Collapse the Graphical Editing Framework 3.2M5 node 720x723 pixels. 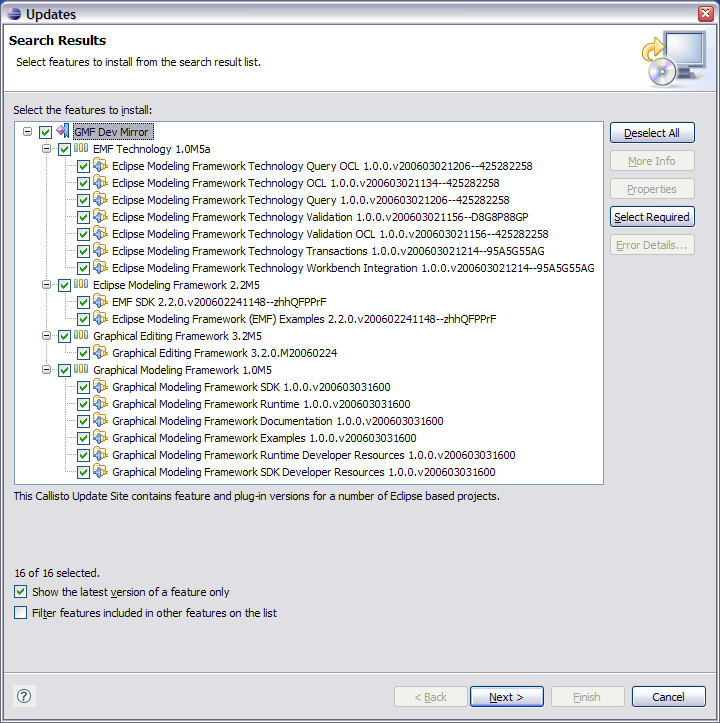pyautogui.click(x=46, y=336)
